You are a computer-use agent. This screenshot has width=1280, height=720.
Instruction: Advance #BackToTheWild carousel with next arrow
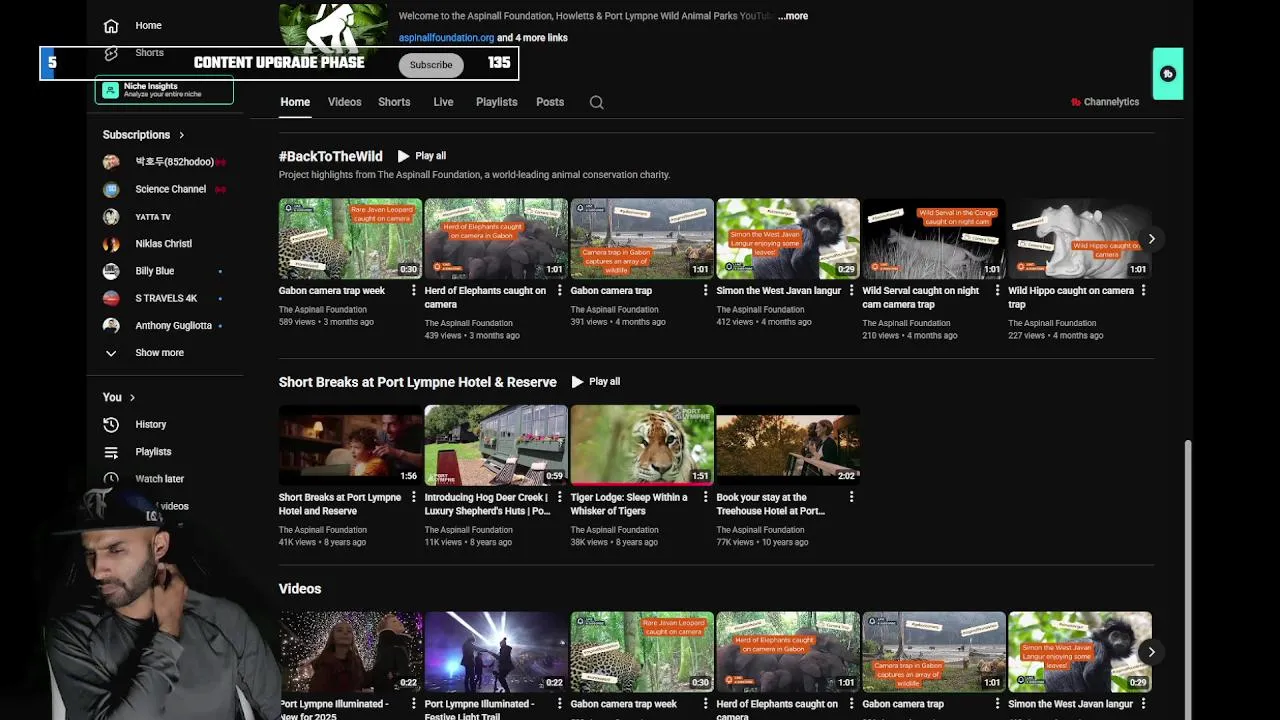click(1151, 239)
